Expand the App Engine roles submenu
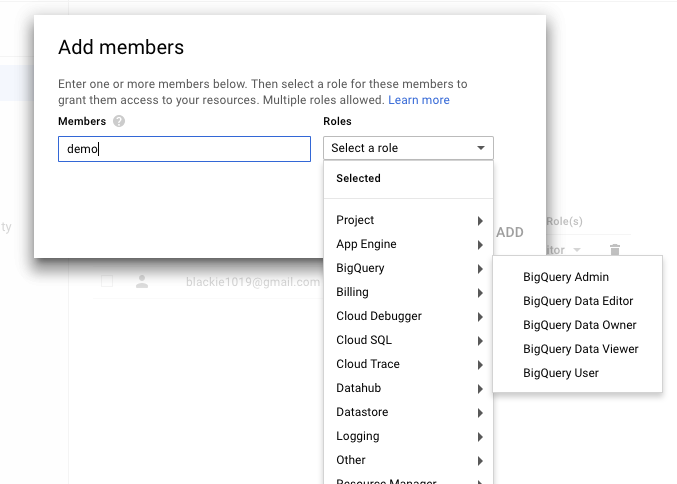The image size is (677, 484). click(408, 244)
